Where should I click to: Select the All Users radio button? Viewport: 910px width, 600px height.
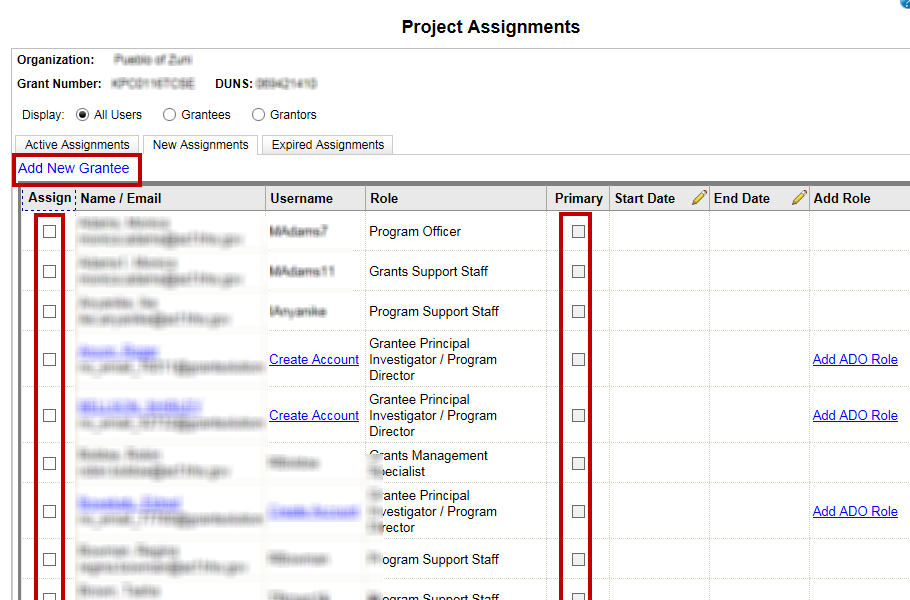click(x=82, y=115)
